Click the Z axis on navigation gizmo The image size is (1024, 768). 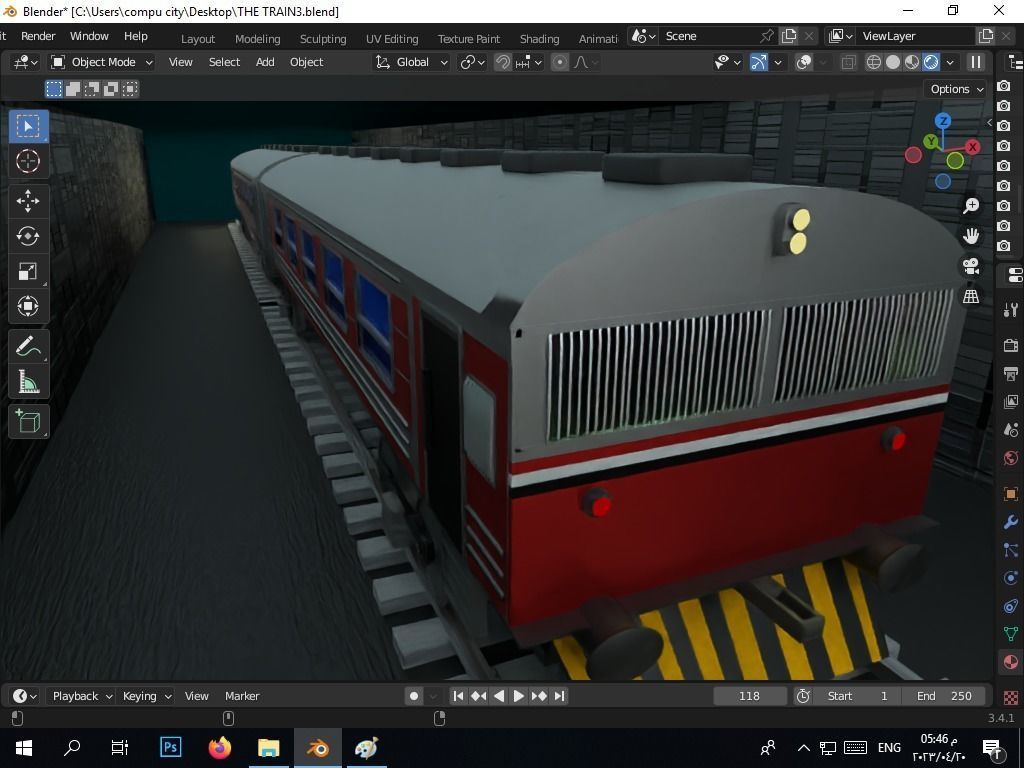click(x=942, y=121)
